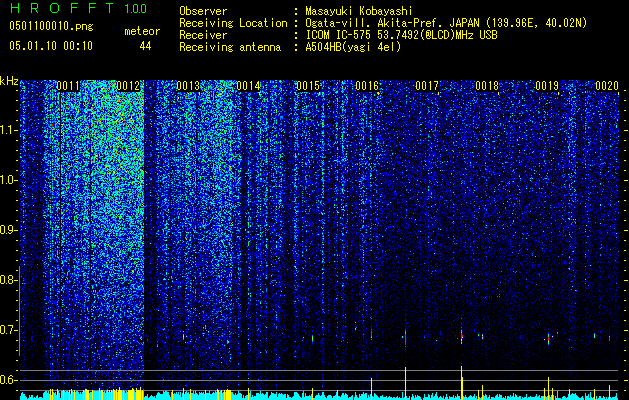
Task: Click the HROFFT 1.0.0 title text
Action: coord(78,8)
